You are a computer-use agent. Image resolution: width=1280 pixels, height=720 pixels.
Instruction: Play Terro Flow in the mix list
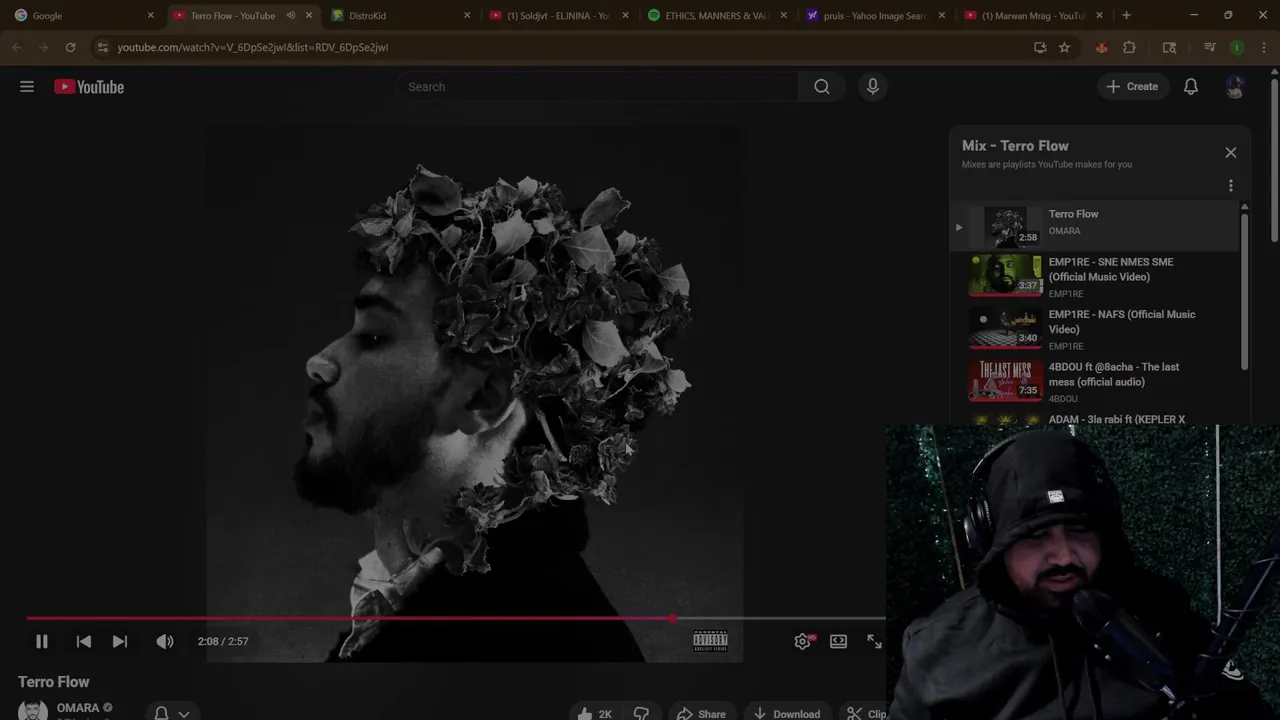point(1094,226)
